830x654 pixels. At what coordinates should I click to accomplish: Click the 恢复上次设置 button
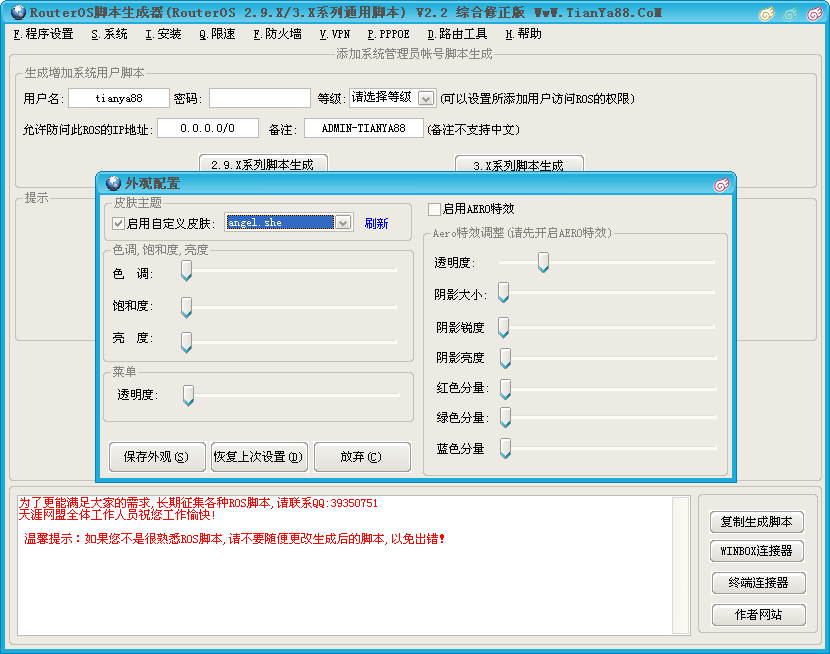[x=259, y=457]
